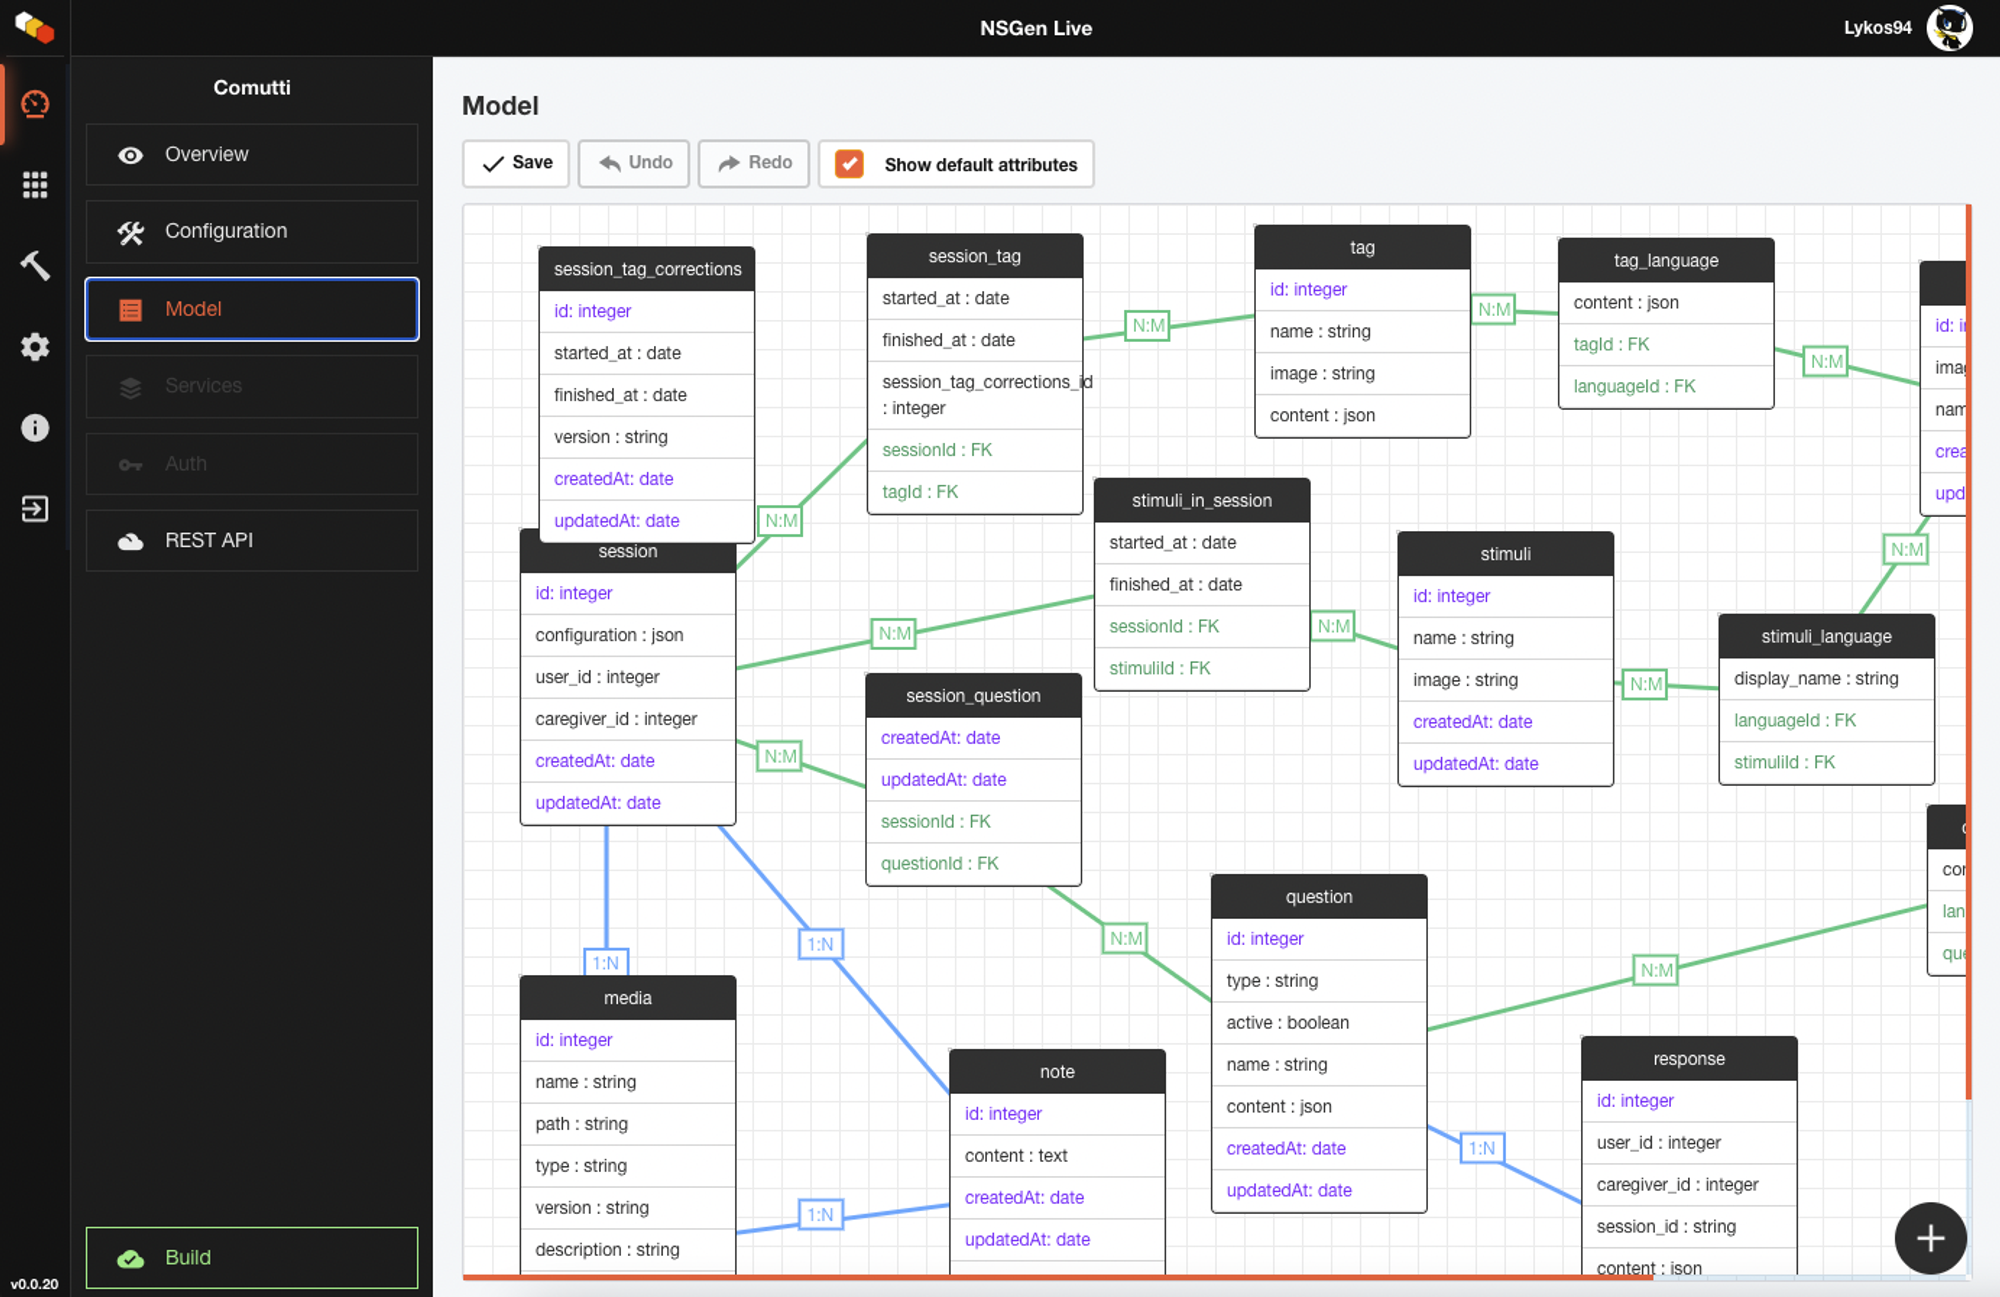Click the NSGen logo icon
The width and height of the screenshot is (2000, 1297).
pos(35,28)
